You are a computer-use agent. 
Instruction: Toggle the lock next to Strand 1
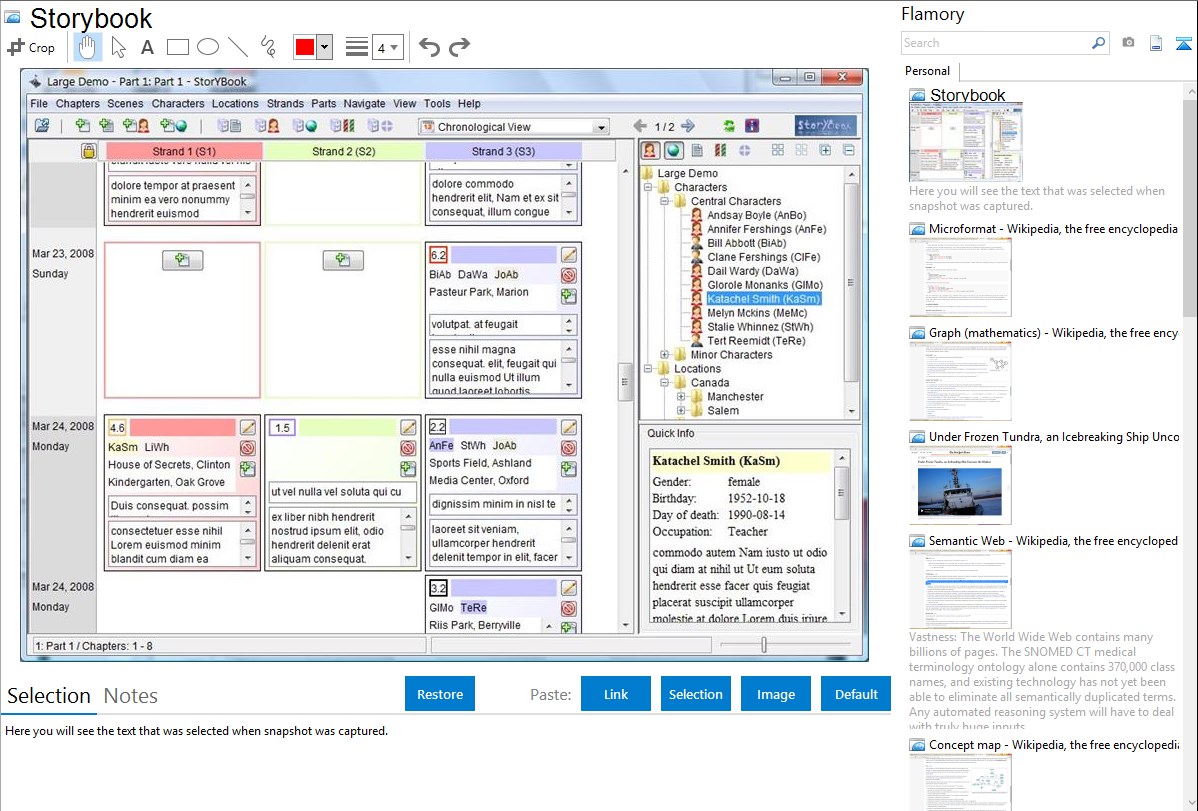point(89,151)
